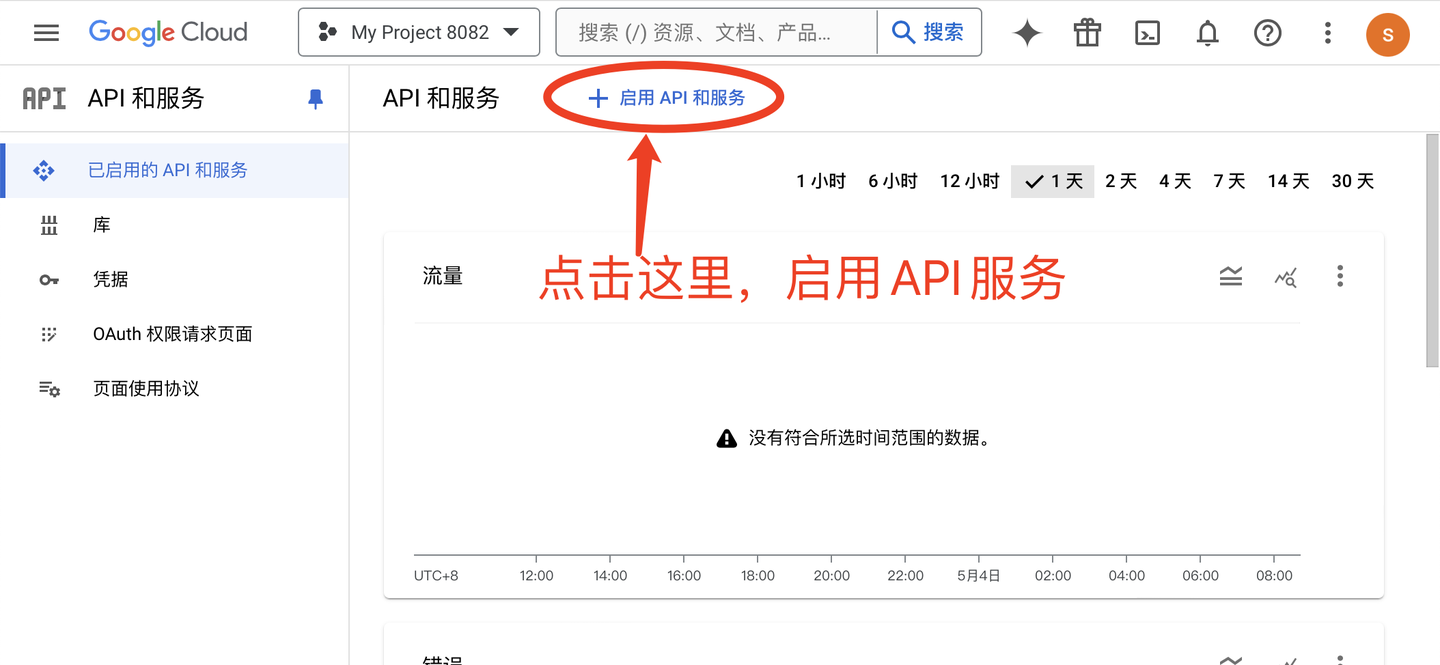The height and width of the screenshot is (665, 1440).
Task: Open the notifications bell
Action: tap(1207, 33)
